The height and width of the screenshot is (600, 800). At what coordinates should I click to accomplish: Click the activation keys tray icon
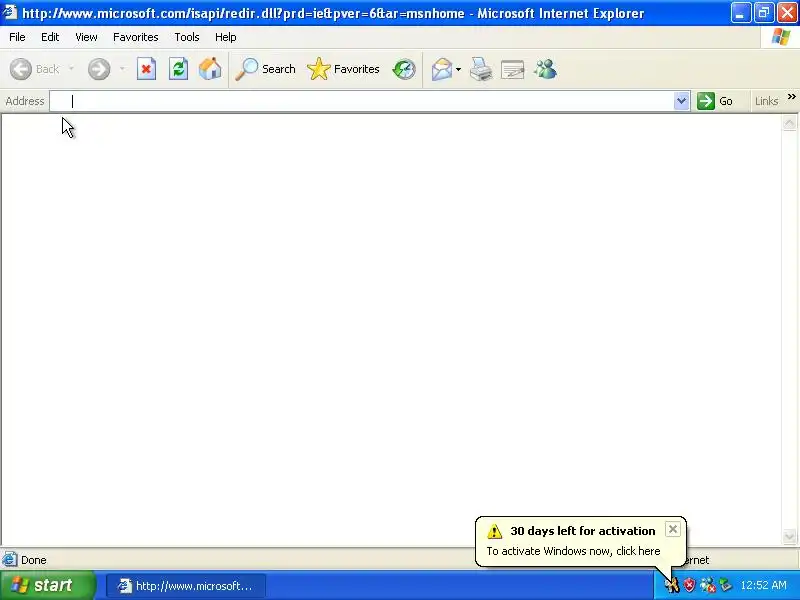point(671,585)
